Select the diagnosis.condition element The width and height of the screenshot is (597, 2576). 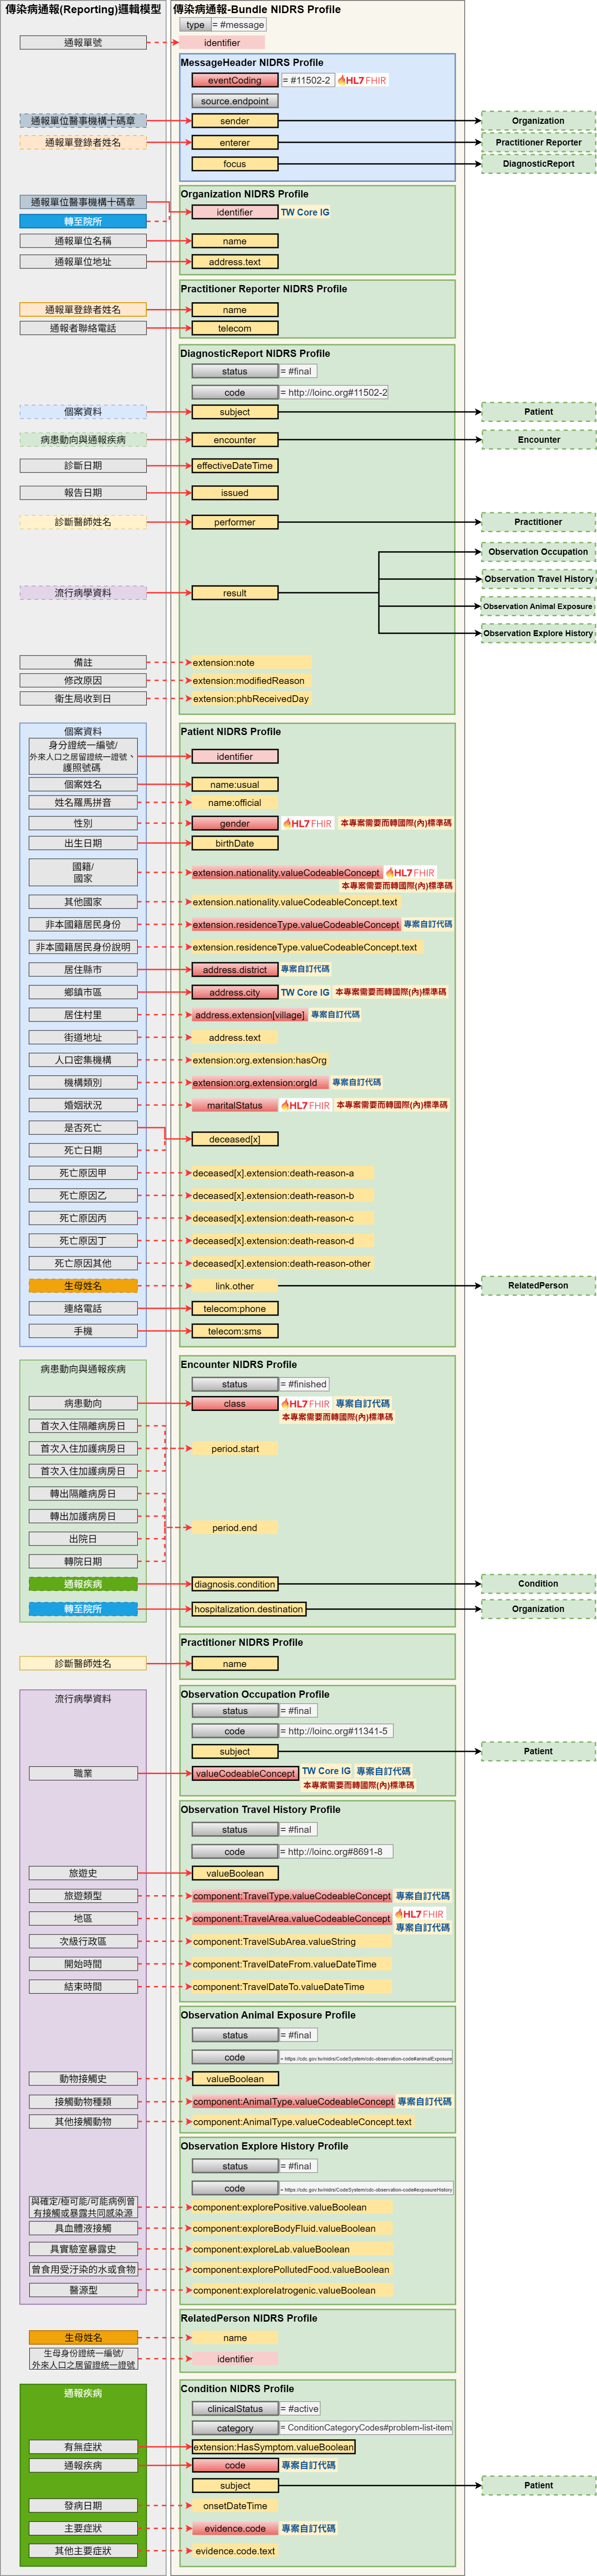click(235, 1584)
